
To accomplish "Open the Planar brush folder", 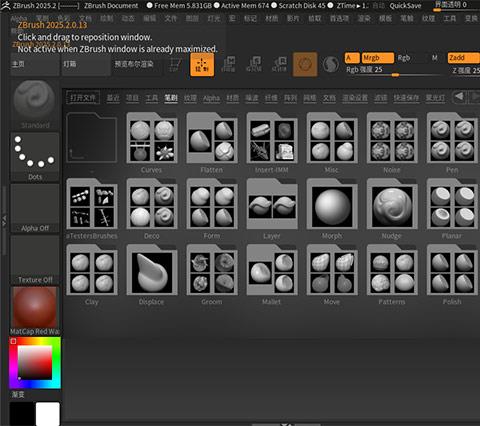I will (452, 204).
